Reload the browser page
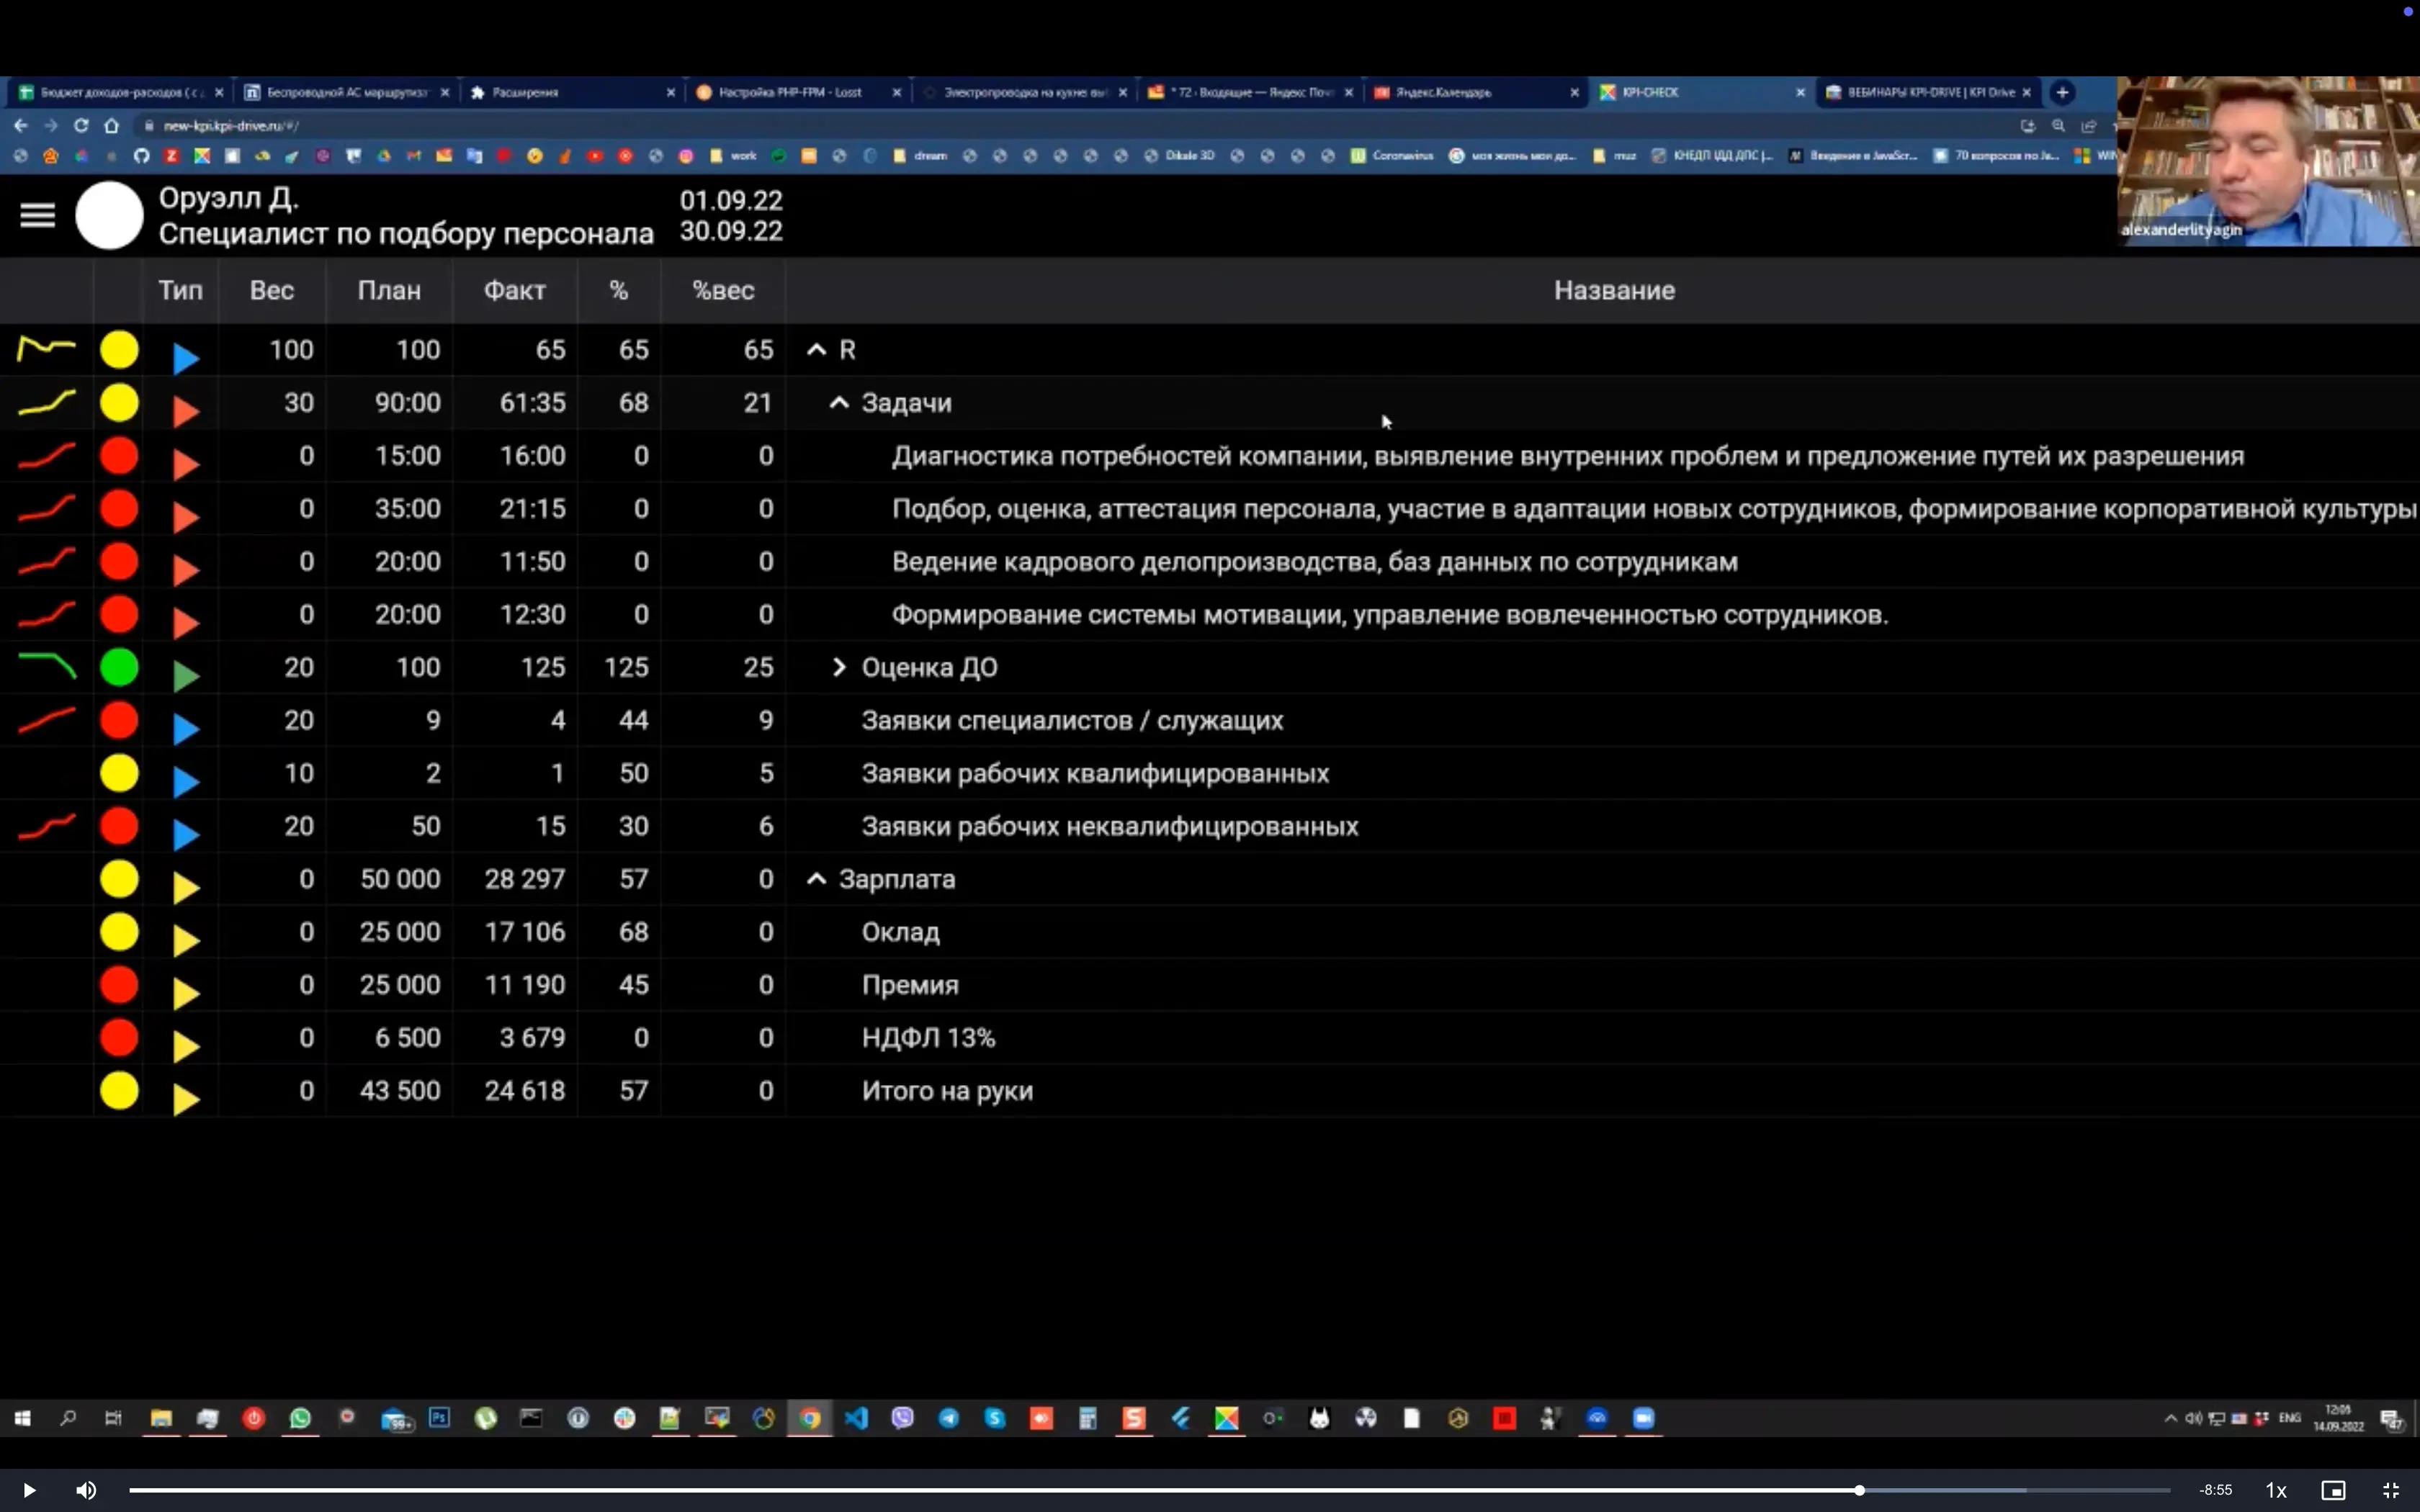This screenshot has height=1512, width=2420. click(x=81, y=126)
